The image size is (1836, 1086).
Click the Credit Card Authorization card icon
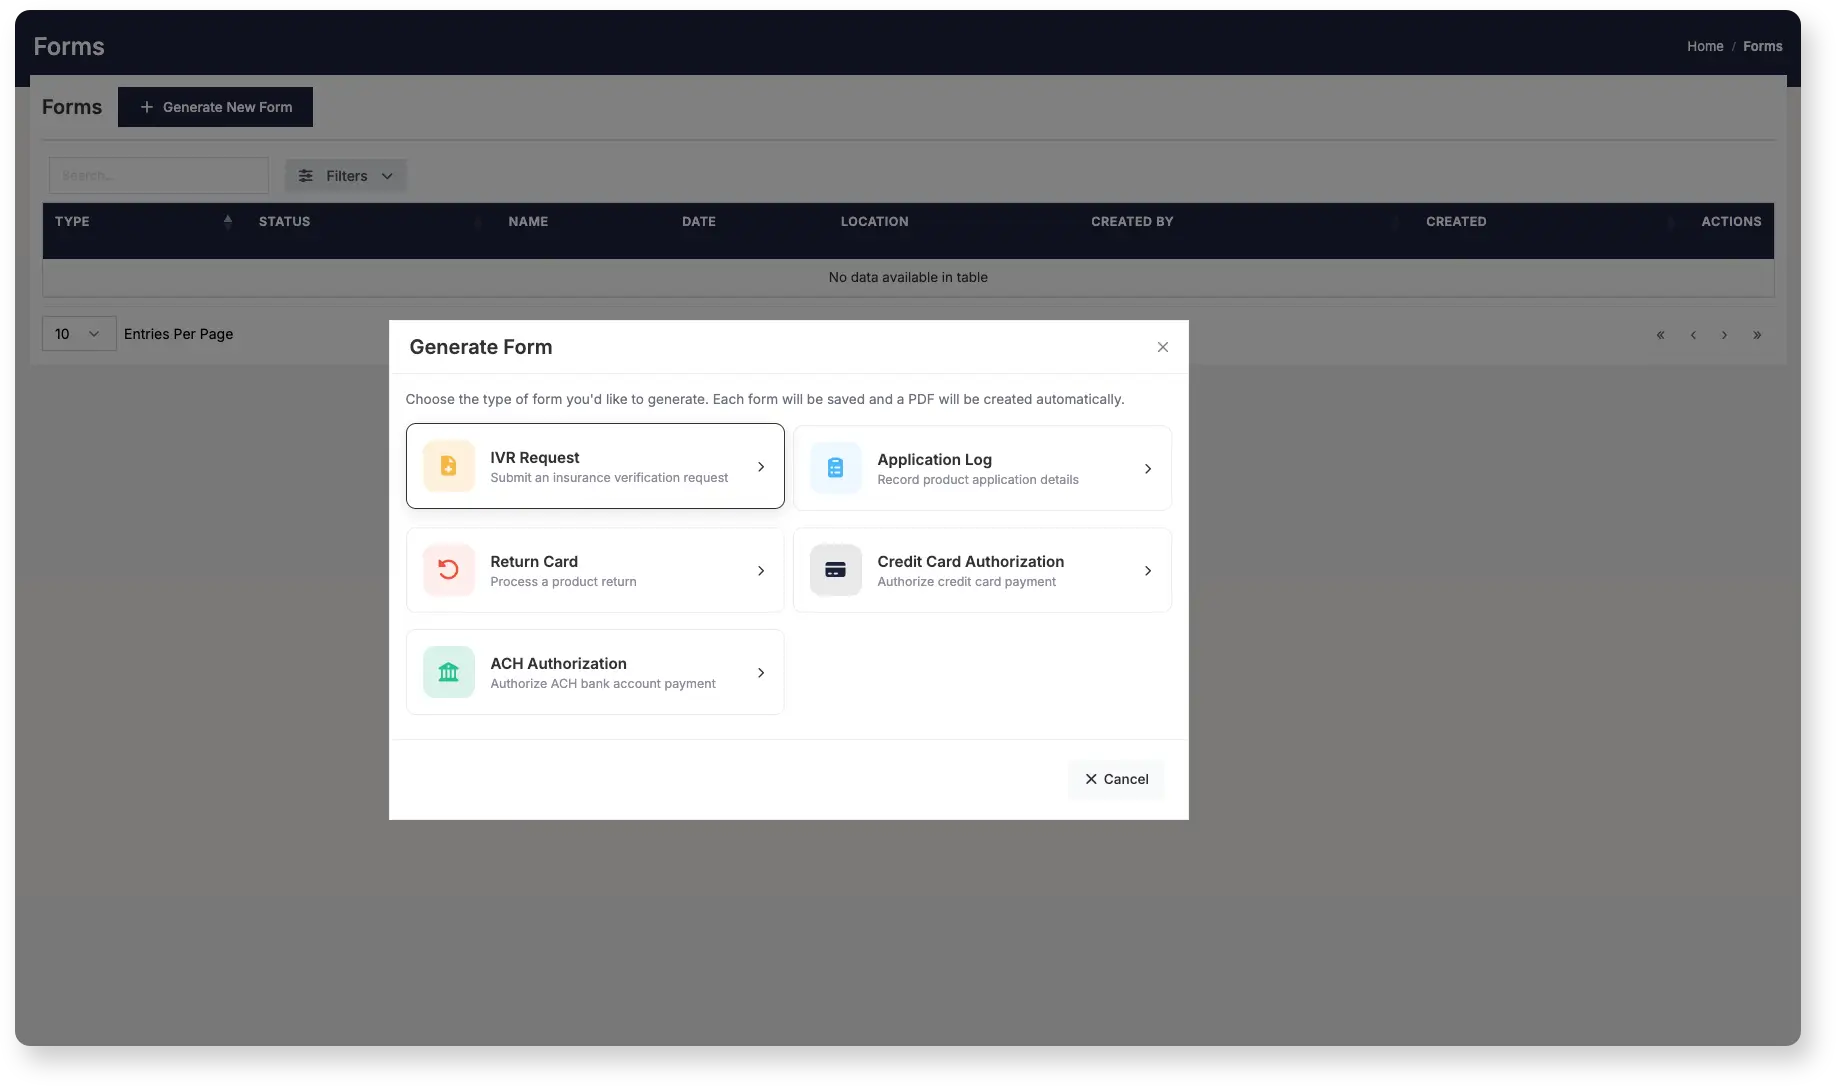[x=835, y=570]
